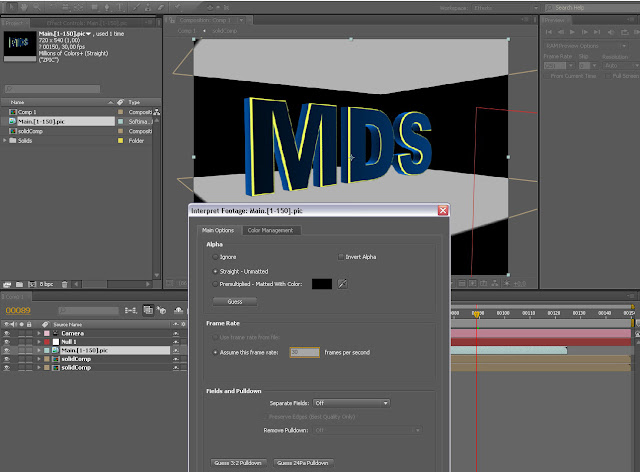Select Premultiplied - Matted With Color option

215,284
